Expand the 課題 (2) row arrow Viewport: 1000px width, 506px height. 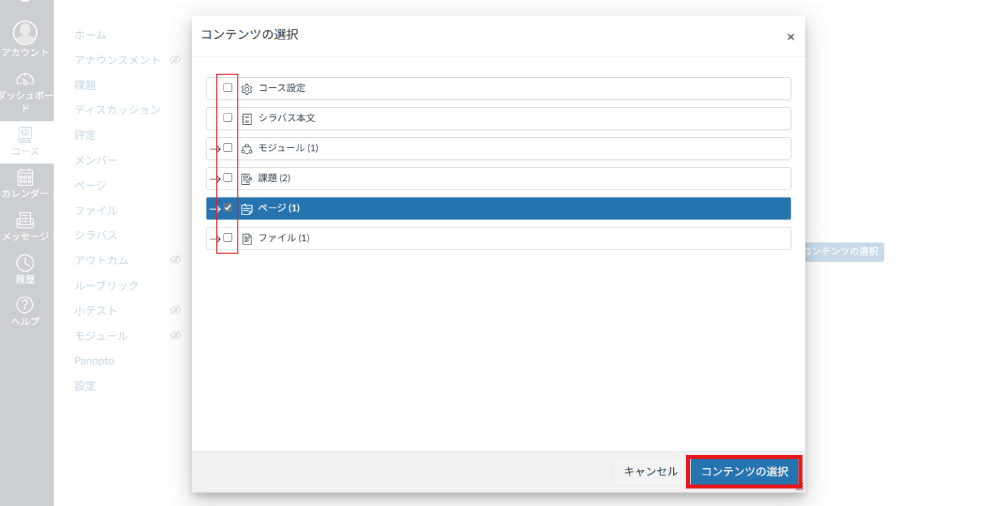215,179
